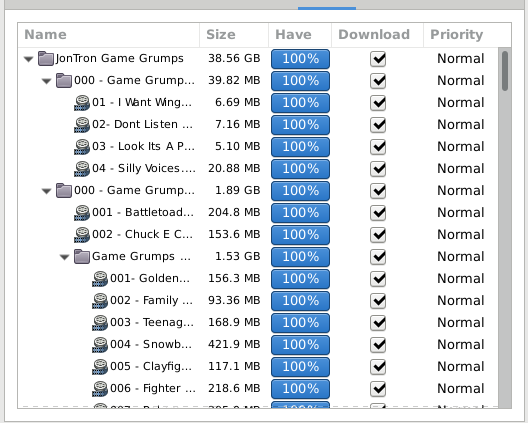Click the video file icon for '04 - Silly Voices....'
528x423 pixels.
pyautogui.click(x=82, y=168)
